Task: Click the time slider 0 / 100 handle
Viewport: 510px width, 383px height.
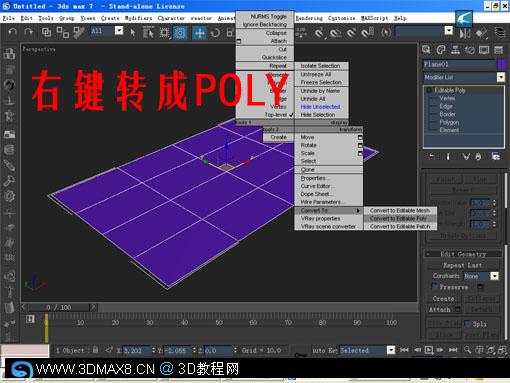Action: (59, 307)
